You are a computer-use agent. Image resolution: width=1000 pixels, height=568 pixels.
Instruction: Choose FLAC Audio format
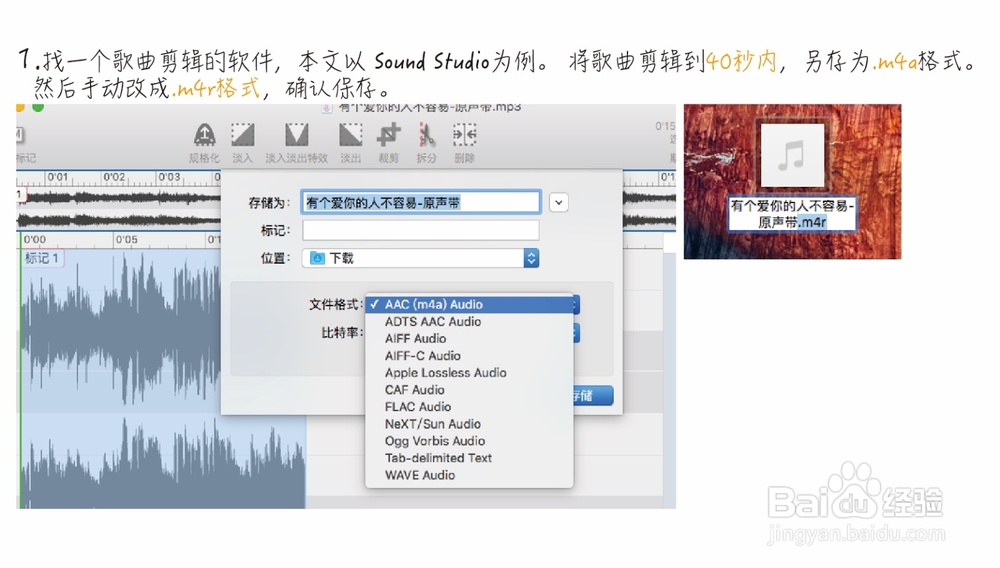(x=469, y=407)
